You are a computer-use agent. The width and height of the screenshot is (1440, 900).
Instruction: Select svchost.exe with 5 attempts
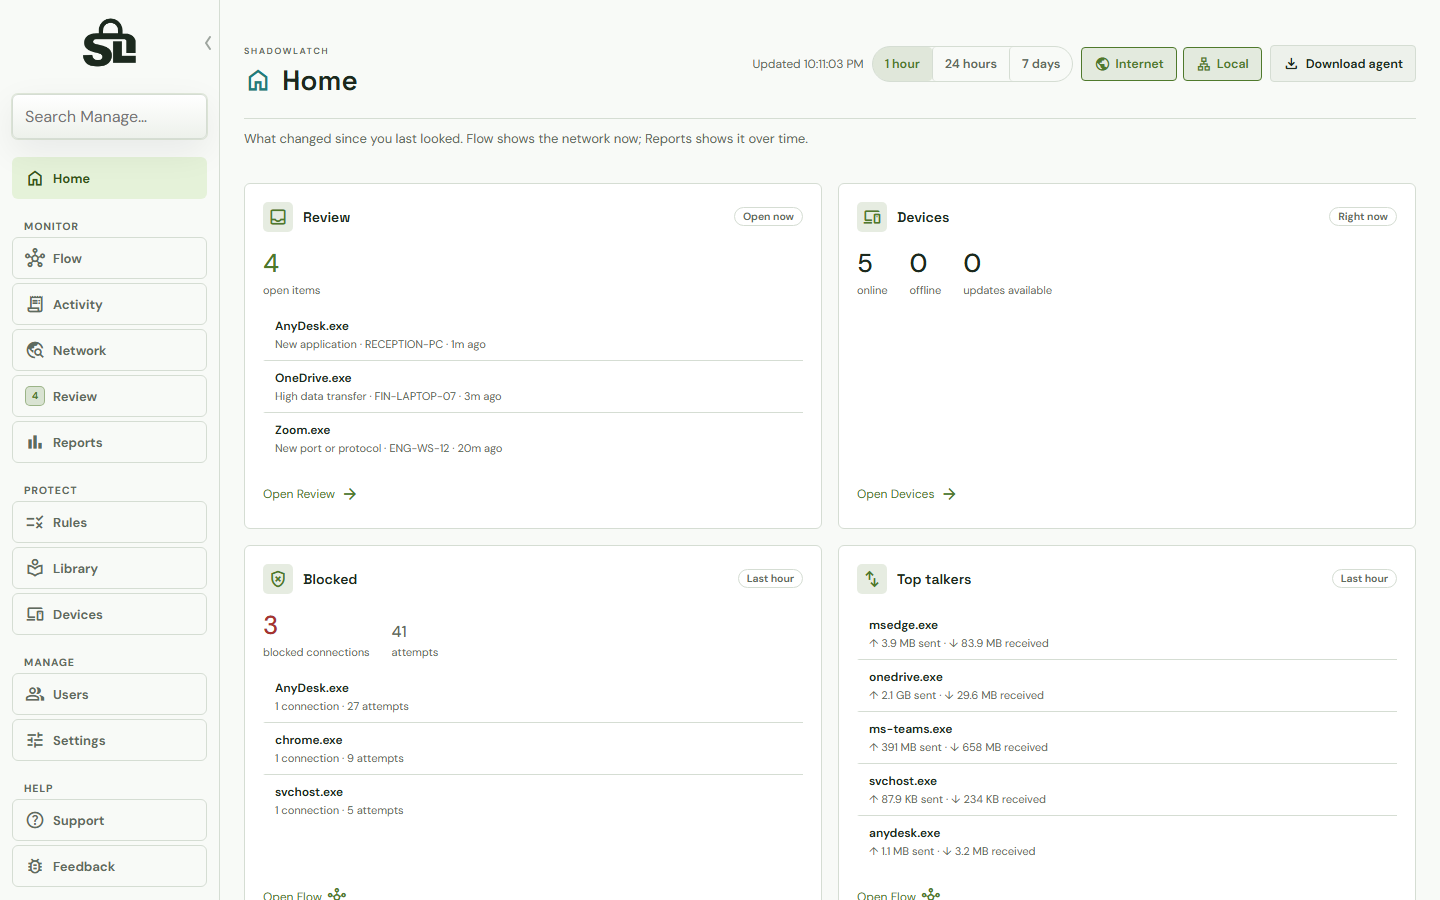click(533, 801)
